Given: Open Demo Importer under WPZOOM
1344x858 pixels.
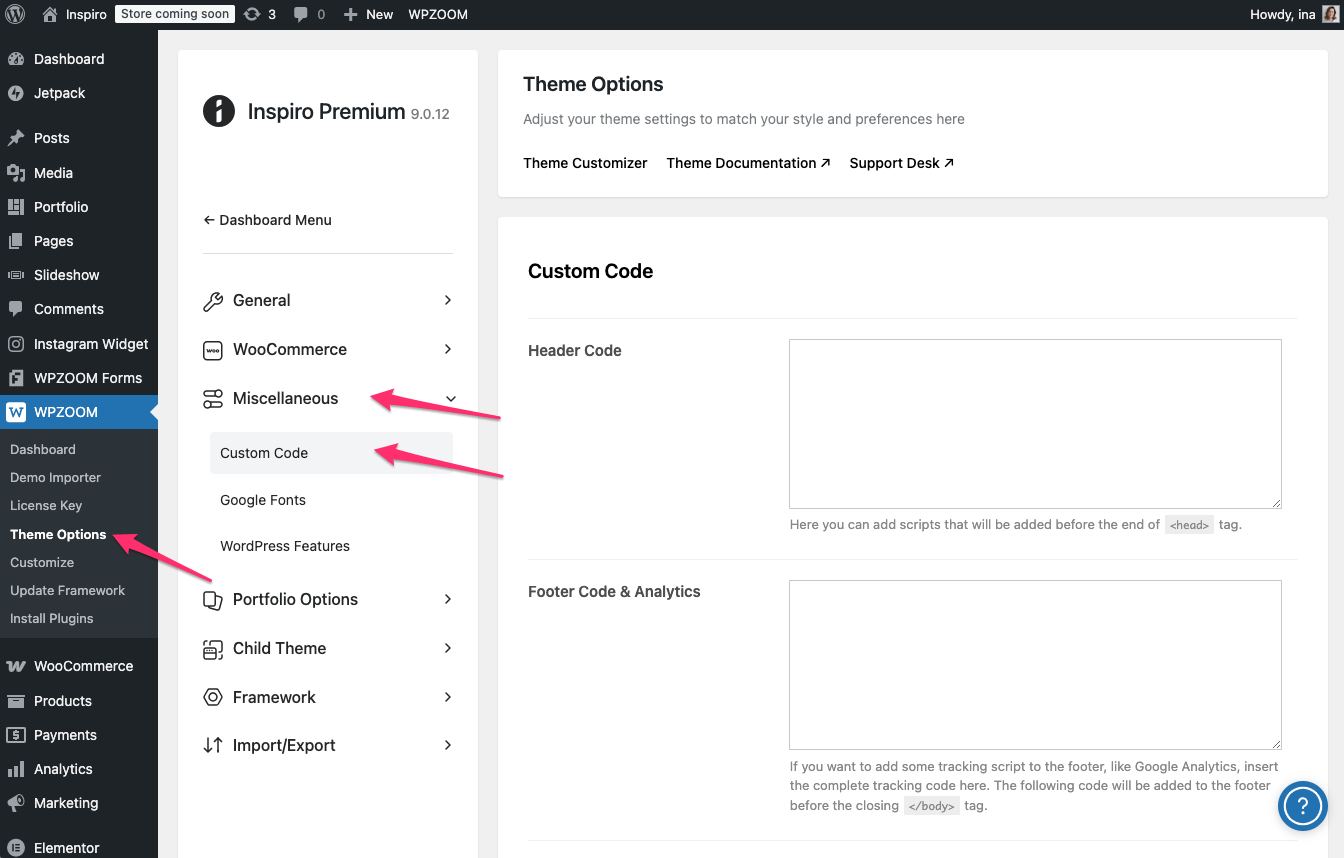Looking at the screenshot, I should tap(55, 477).
